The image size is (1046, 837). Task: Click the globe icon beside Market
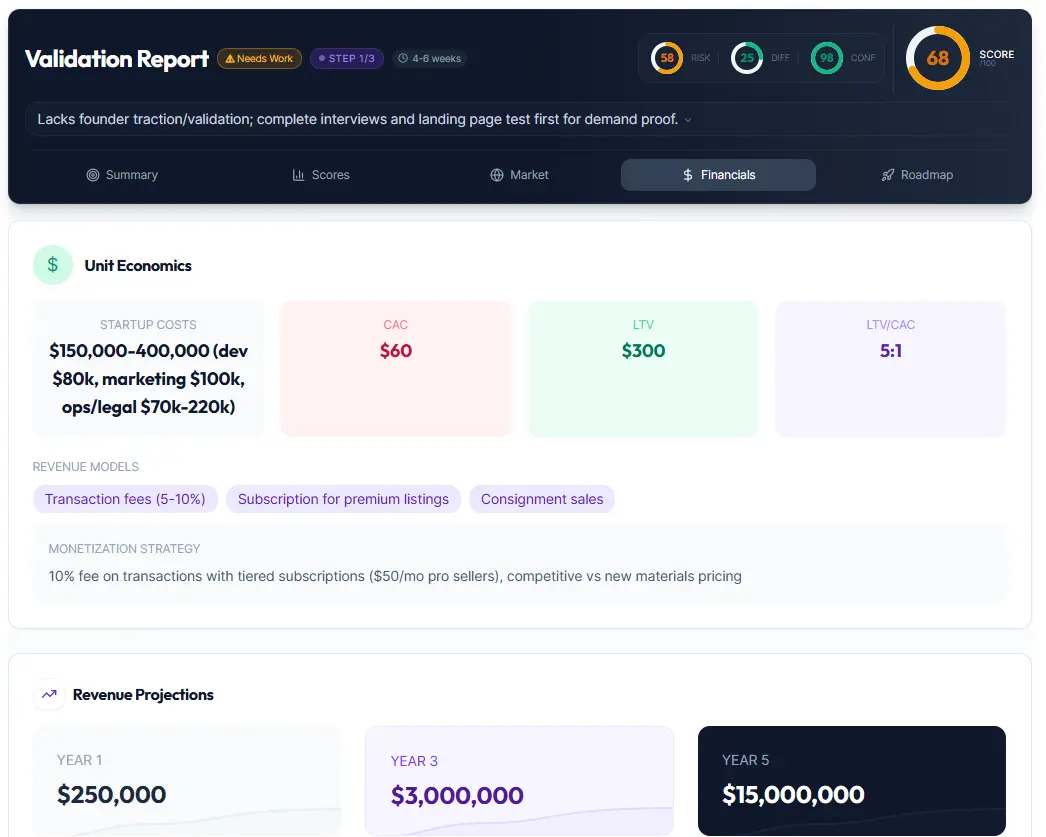pyautogui.click(x=495, y=174)
